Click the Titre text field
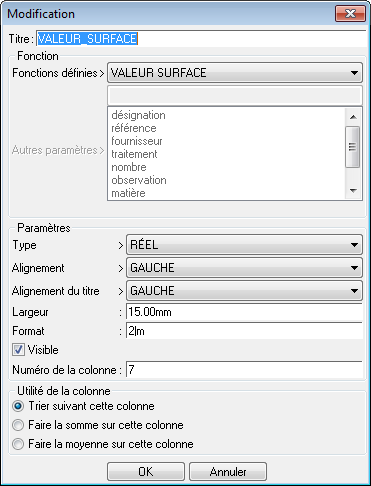Viewport: 371px width, 486px height. coord(201,39)
